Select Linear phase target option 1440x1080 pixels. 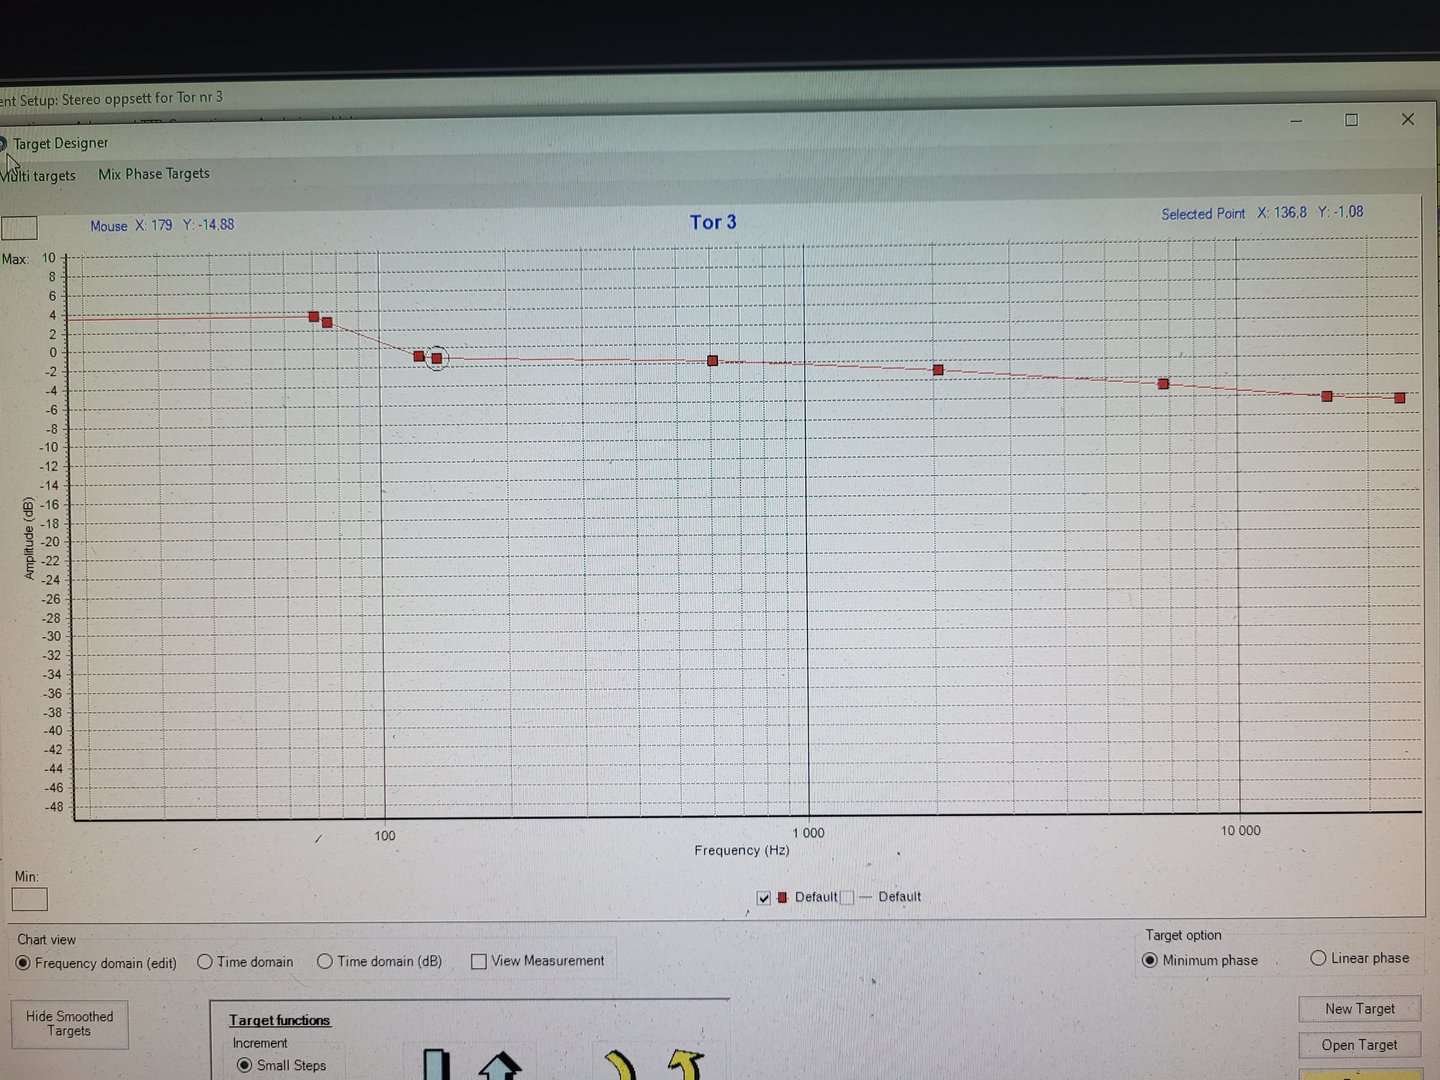click(1318, 958)
